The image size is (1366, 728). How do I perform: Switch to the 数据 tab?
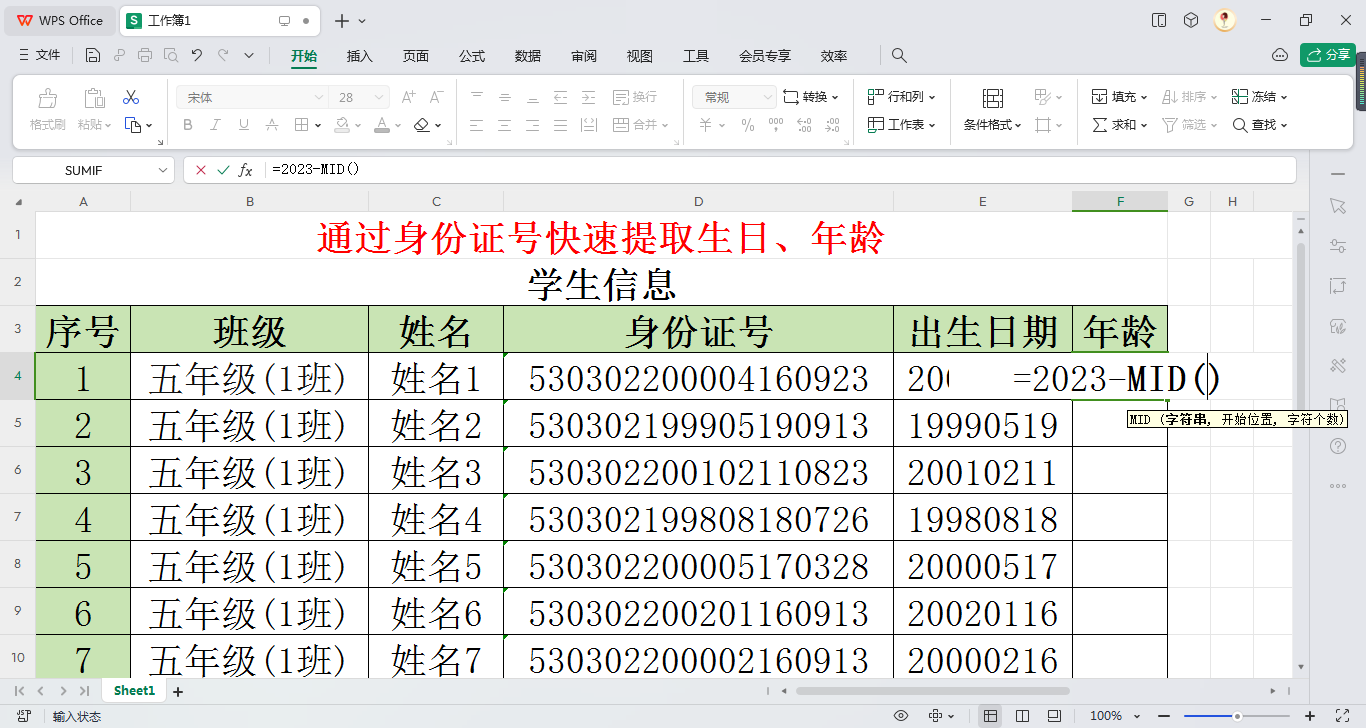528,56
